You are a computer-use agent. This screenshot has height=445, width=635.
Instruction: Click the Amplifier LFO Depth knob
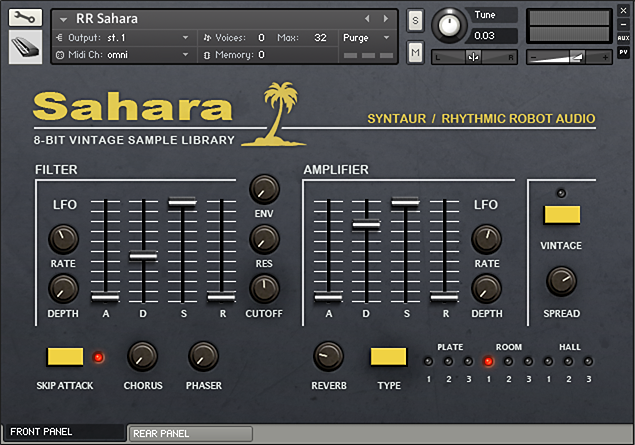[x=486, y=290]
